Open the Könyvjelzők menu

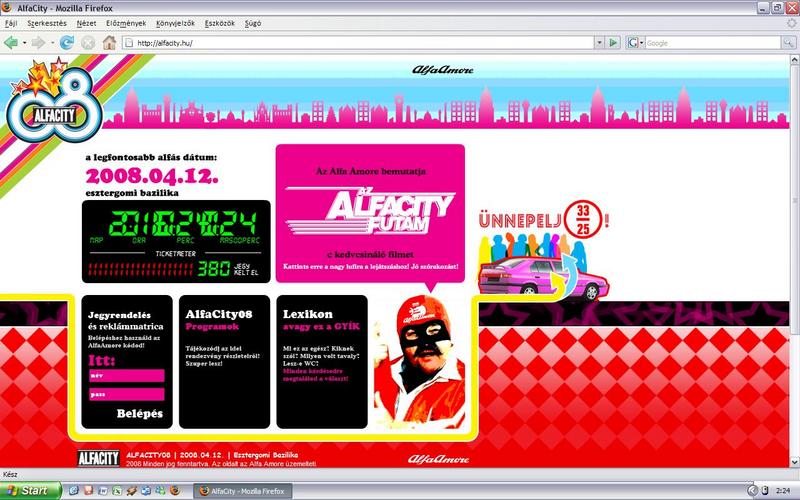(x=176, y=23)
